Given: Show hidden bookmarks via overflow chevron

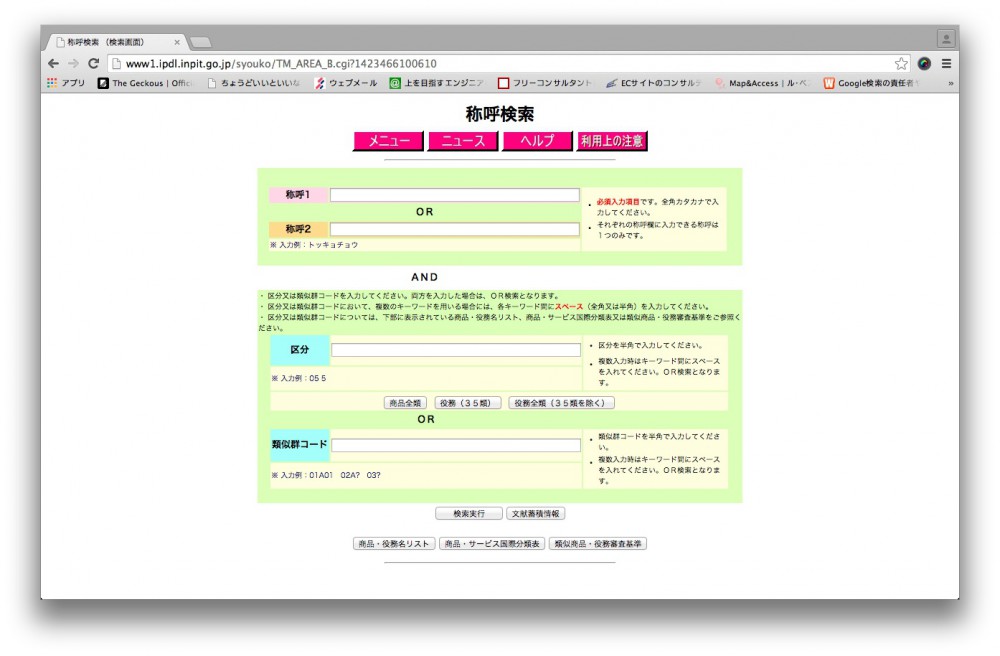Looking at the screenshot, I should coord(950,83).
